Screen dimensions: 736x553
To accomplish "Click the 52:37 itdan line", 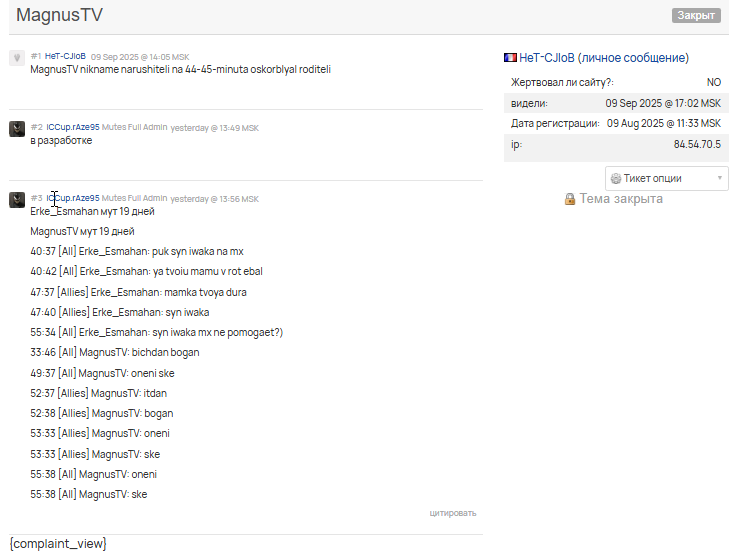I will click(99, 393).
